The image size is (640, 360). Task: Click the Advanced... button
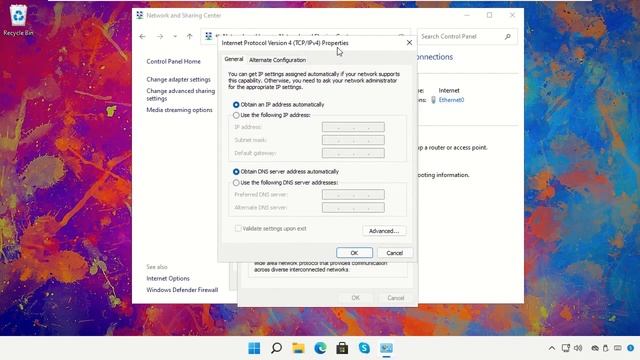(384, 231)
